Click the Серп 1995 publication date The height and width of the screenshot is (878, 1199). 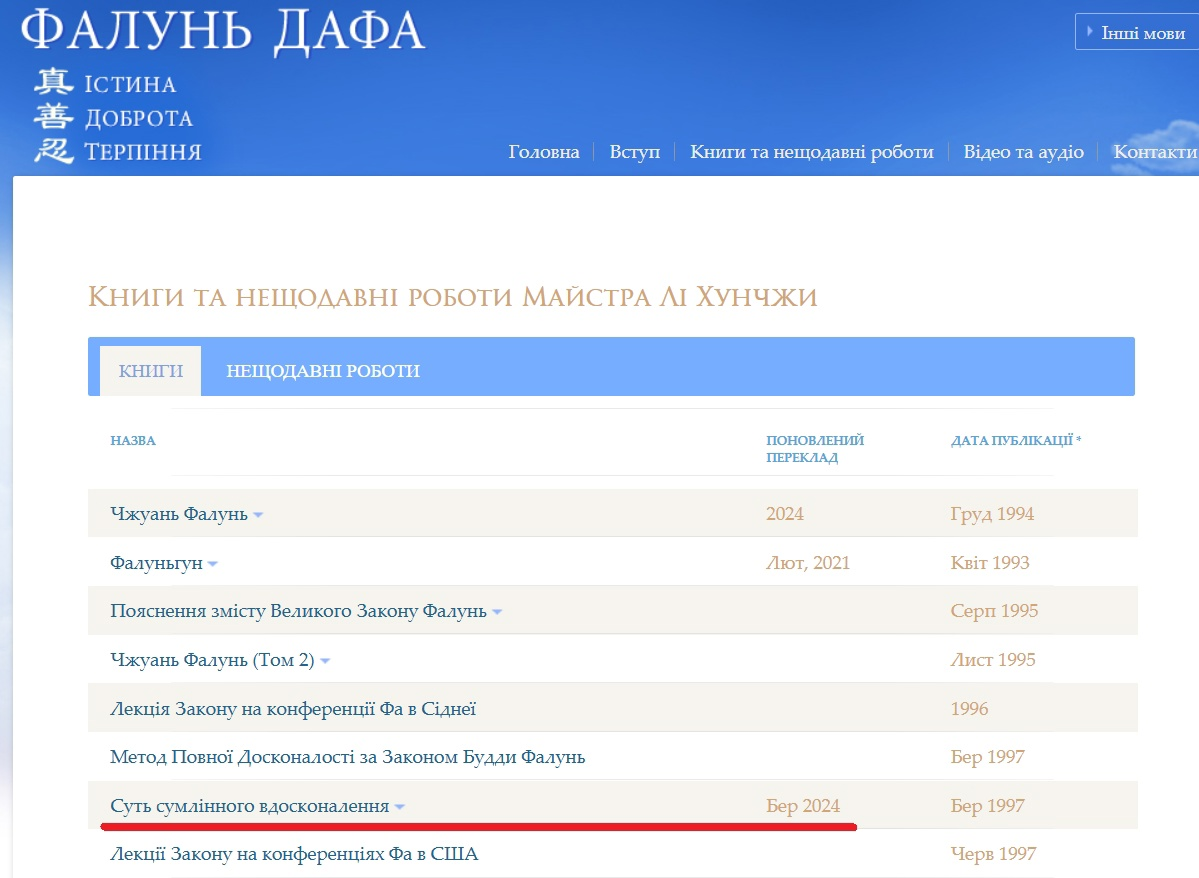click(x=994, y=610)
